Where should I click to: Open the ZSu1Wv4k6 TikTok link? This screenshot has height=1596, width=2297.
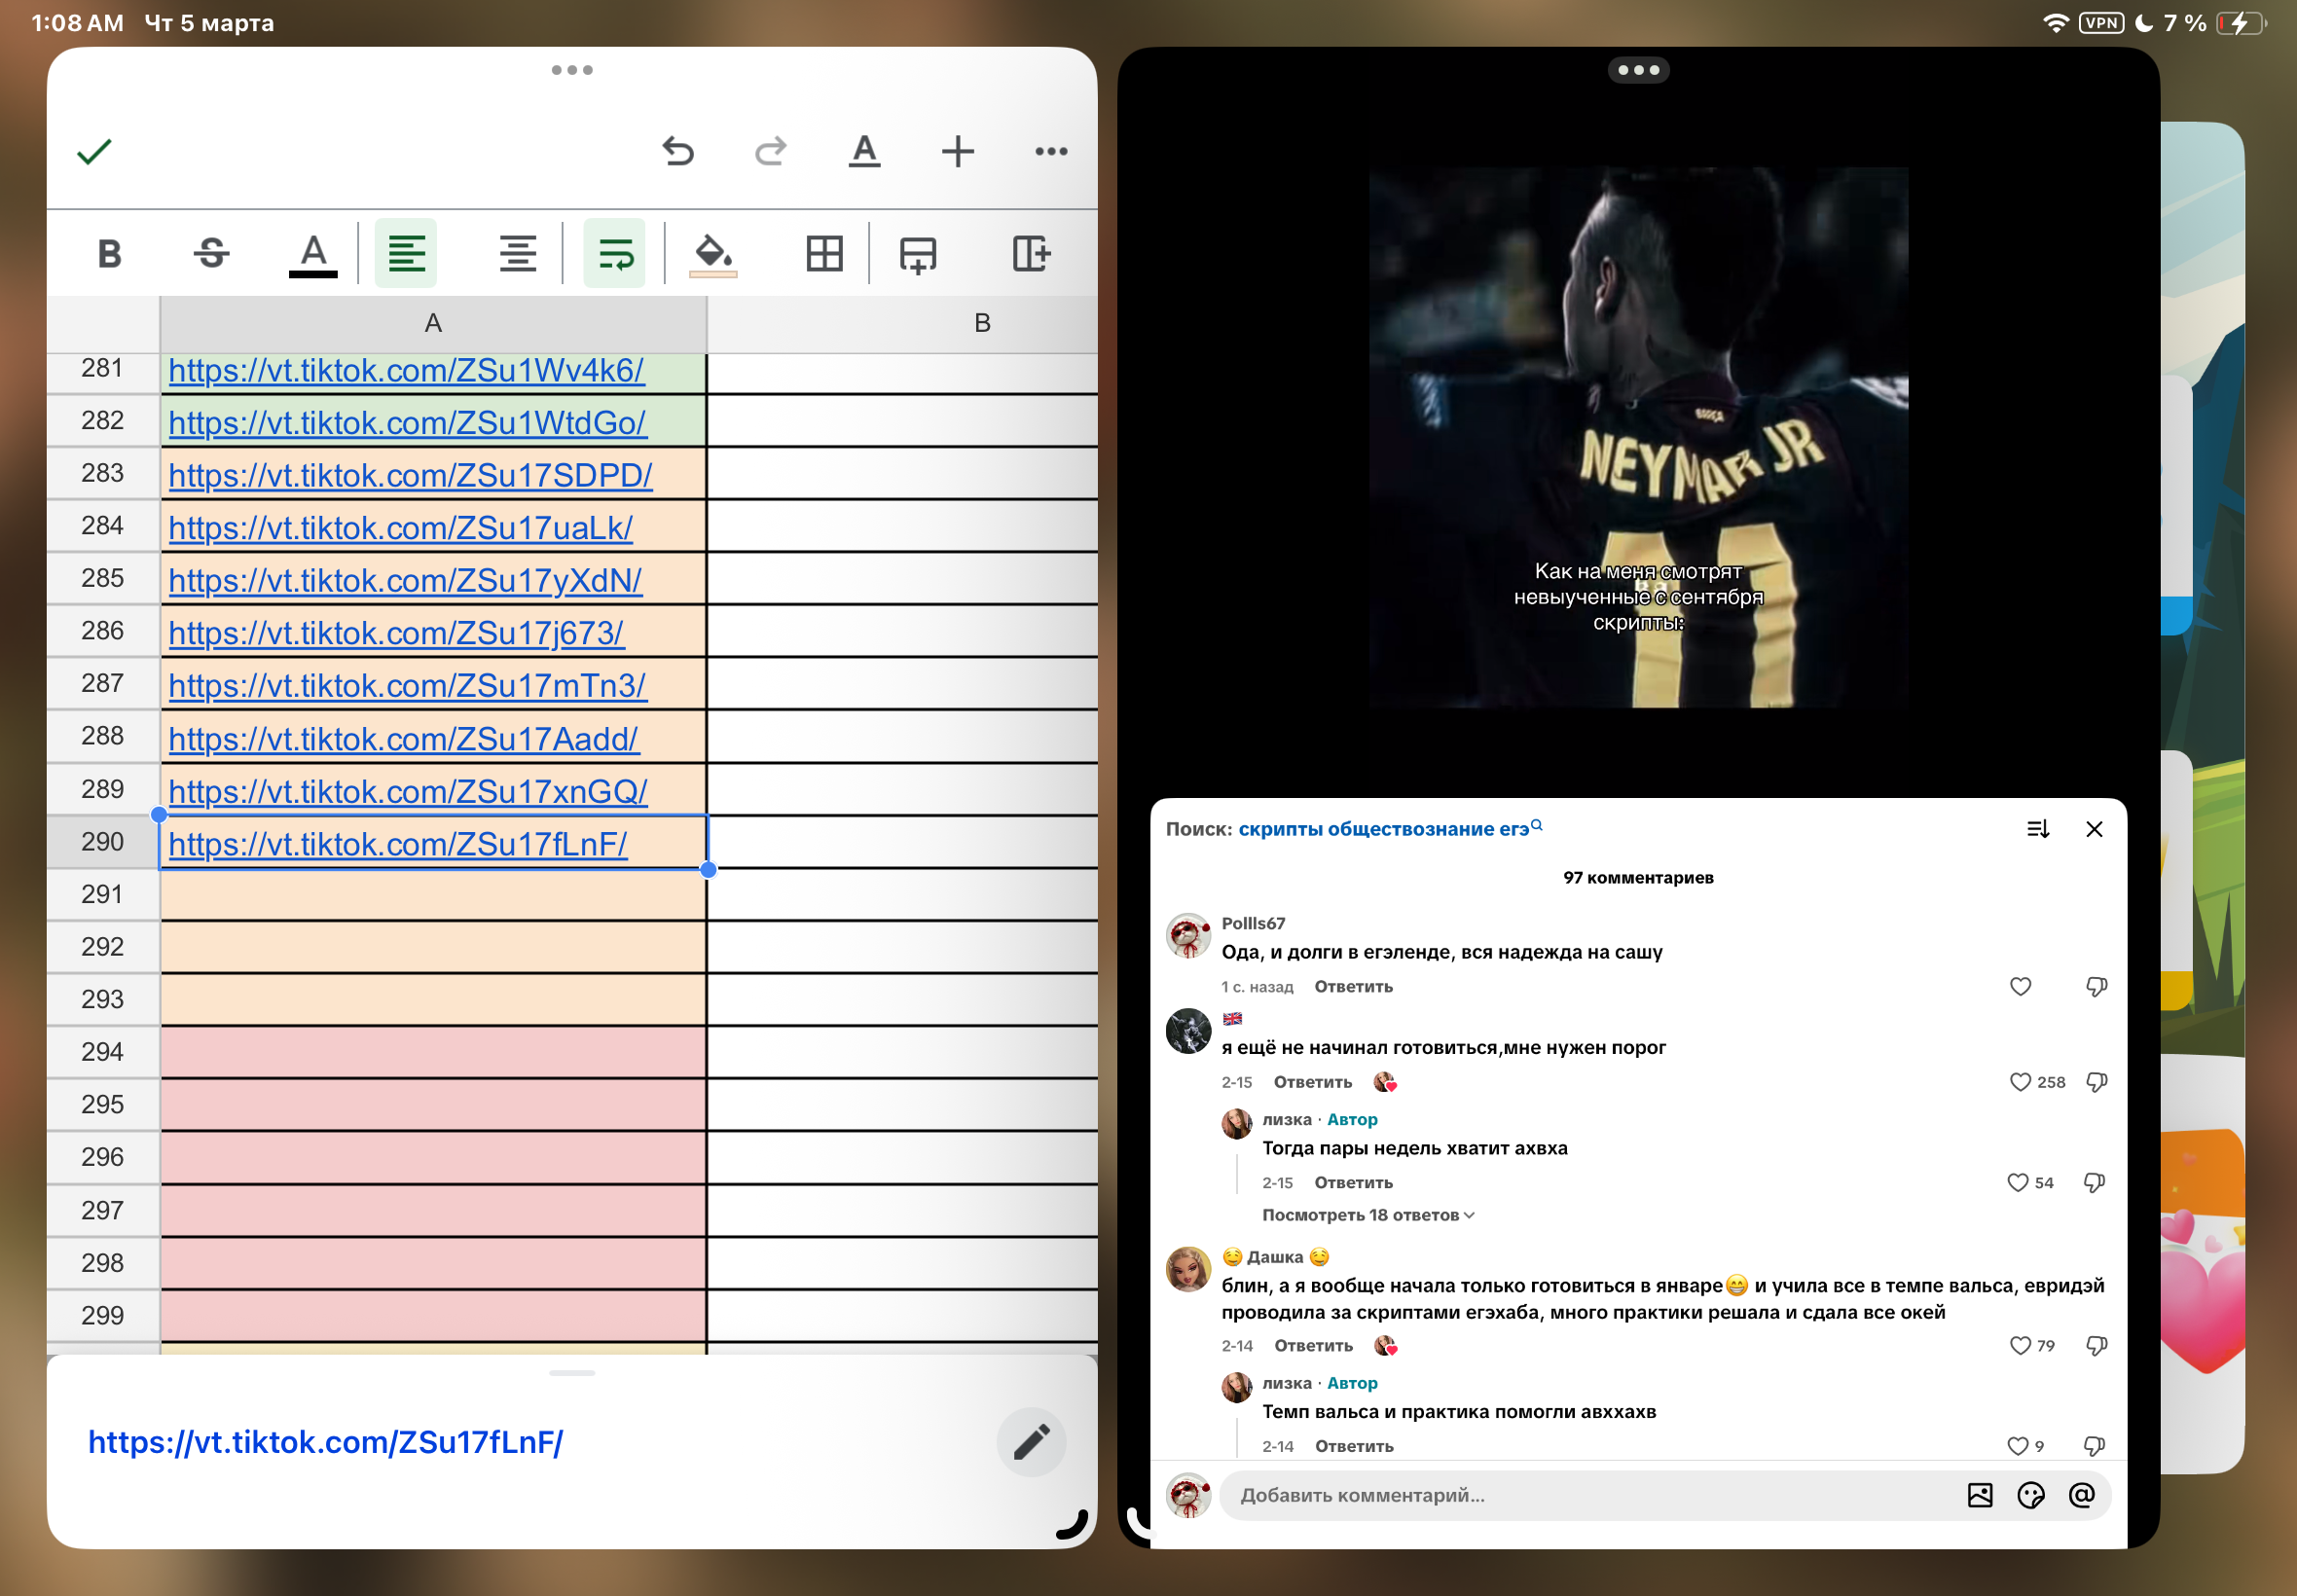(x=406, y=371)
